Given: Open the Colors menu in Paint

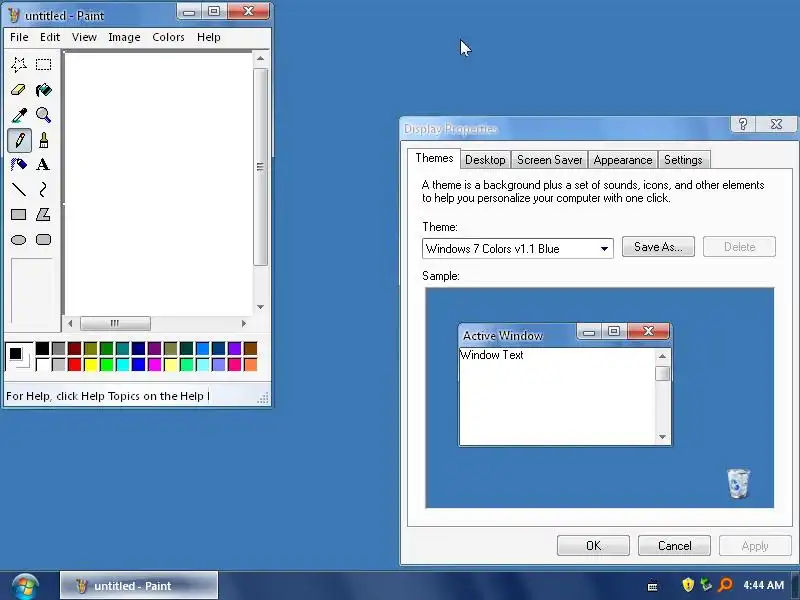Looking at the screenshot, I should (x=168, y=37).
